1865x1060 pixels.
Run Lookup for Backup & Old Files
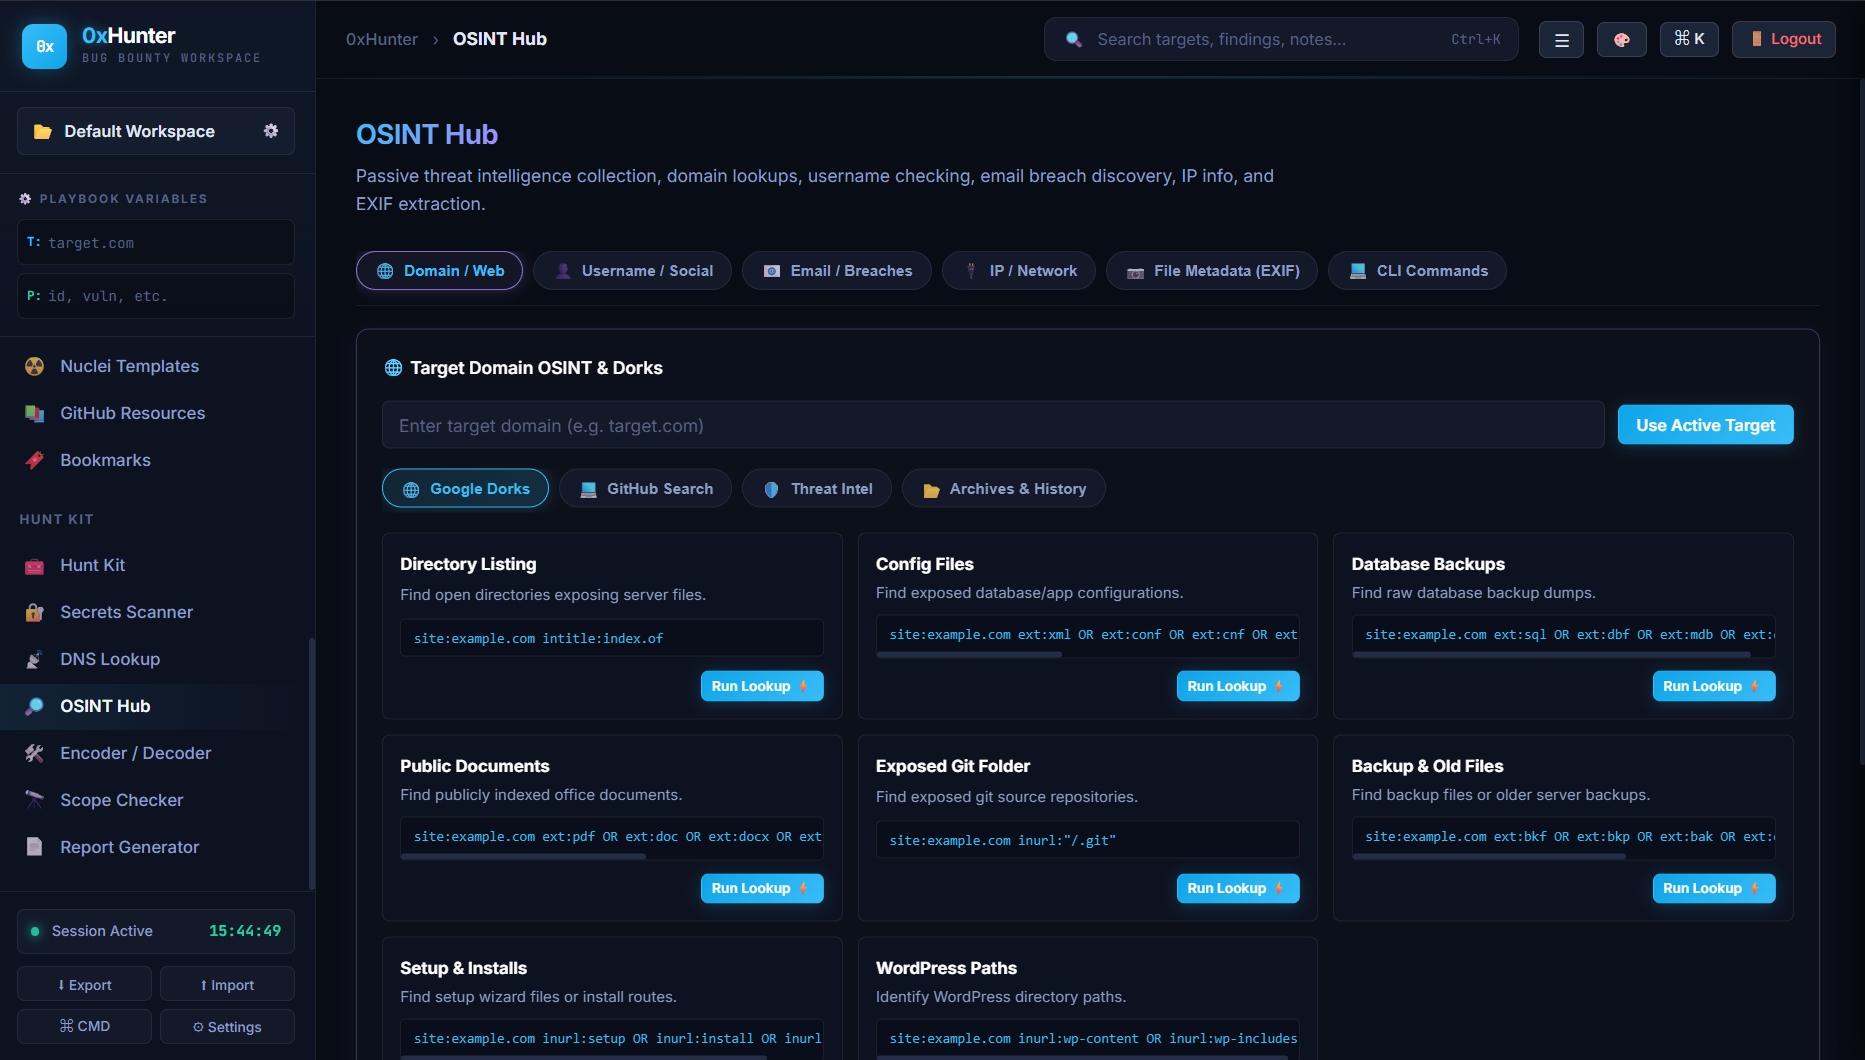click(x=1713, y=888)
